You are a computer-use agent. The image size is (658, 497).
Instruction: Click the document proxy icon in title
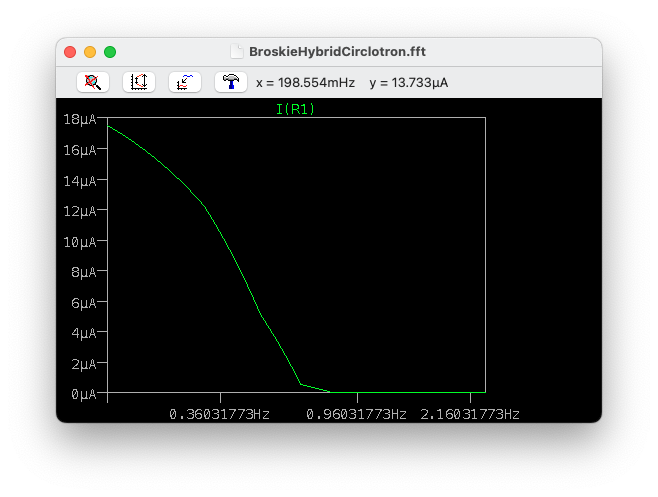237,52
